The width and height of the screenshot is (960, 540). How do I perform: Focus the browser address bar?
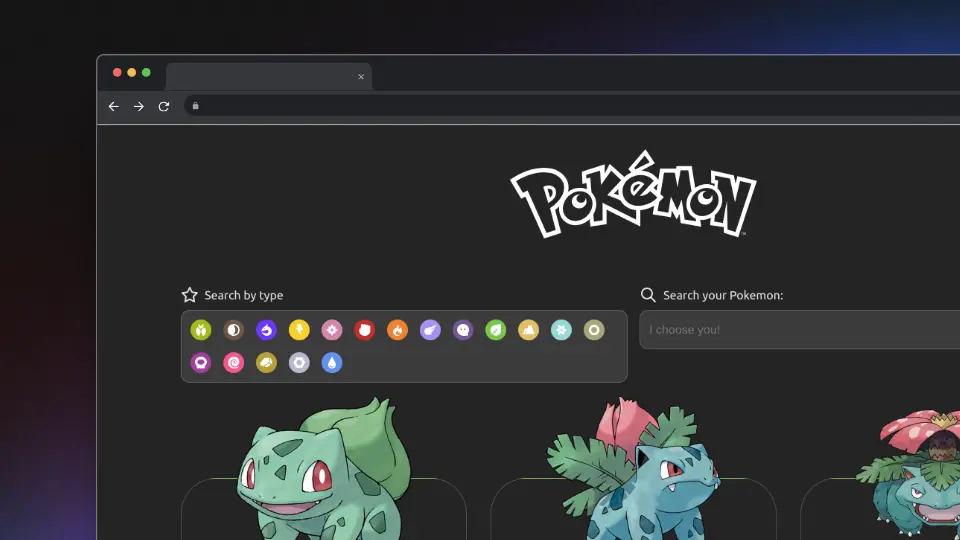(x=572, y=106)
